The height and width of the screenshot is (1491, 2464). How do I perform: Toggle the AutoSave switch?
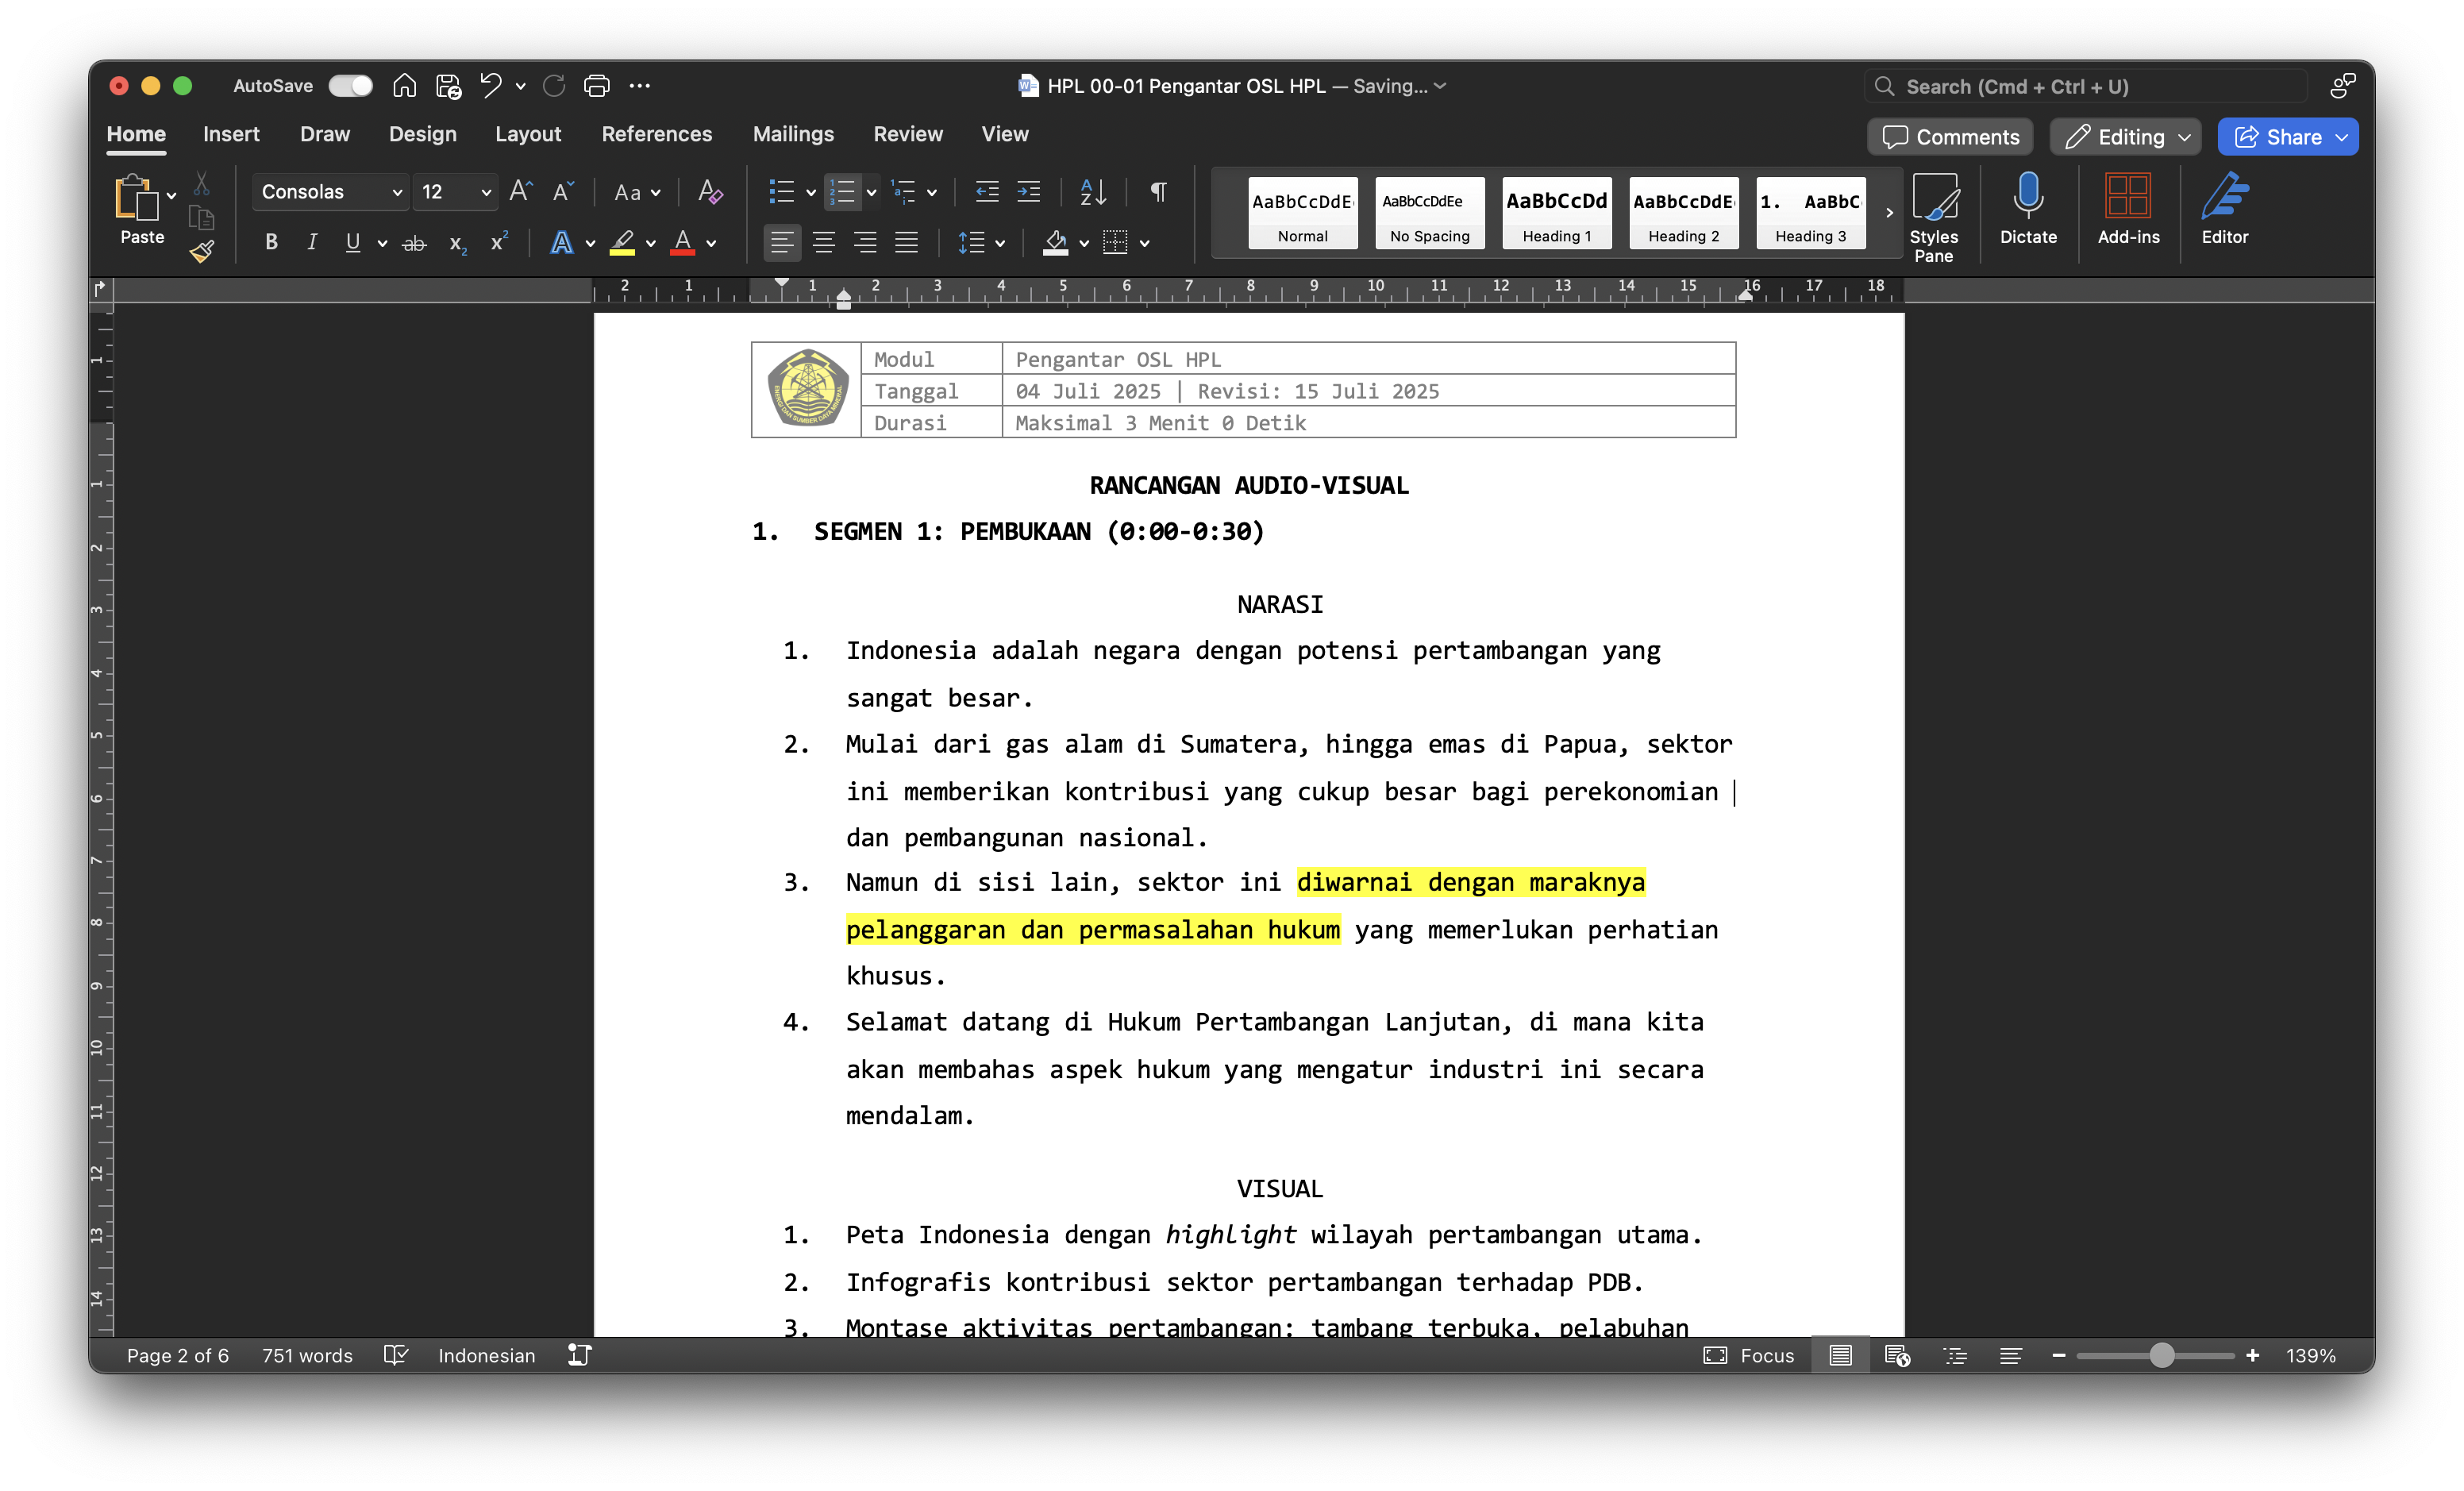[350, 86]
